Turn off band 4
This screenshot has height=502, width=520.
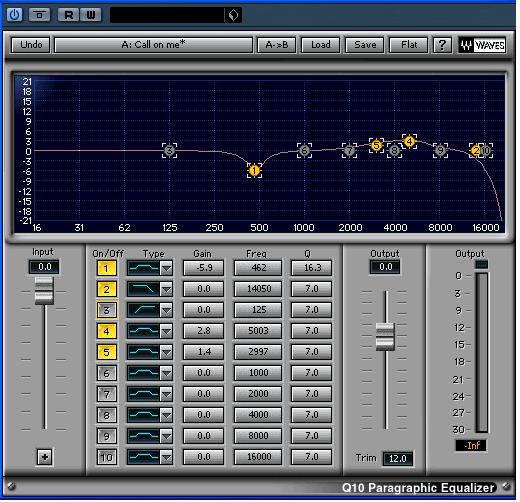(106, 331)
